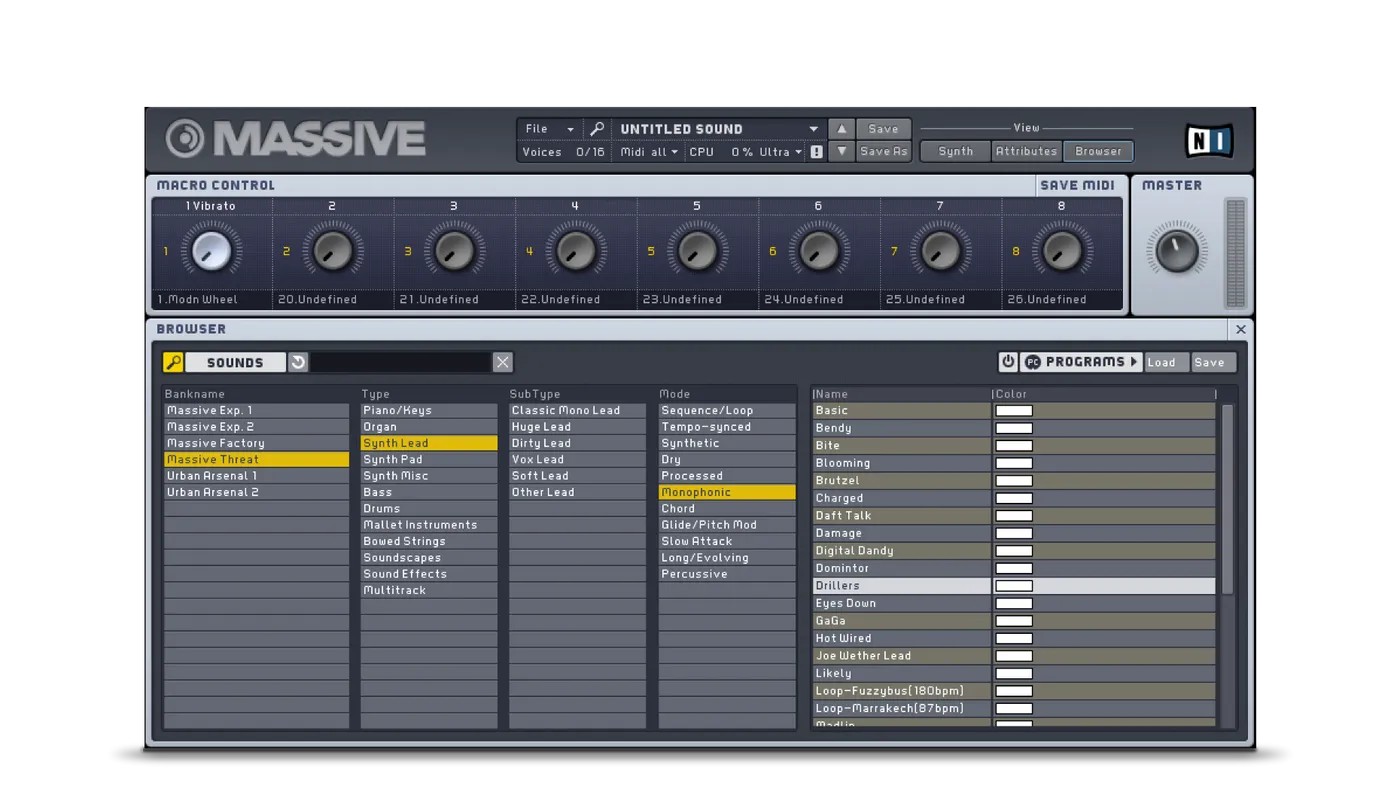Viewport: 1400px width, 798px height.
Task: Click color swatch for Hot Wired preset
Action: point(1014,638)
